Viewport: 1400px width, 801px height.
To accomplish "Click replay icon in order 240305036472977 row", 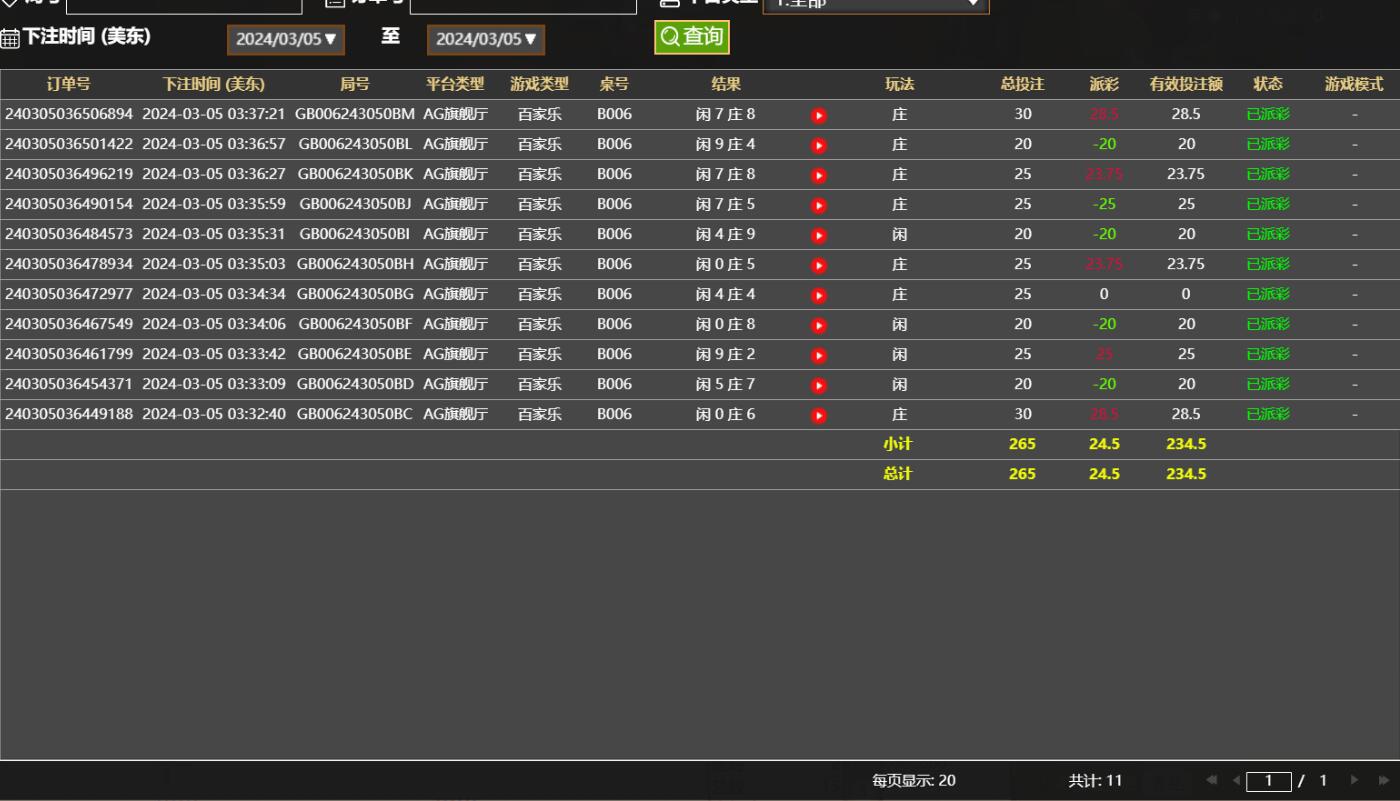I will [819, 295].
